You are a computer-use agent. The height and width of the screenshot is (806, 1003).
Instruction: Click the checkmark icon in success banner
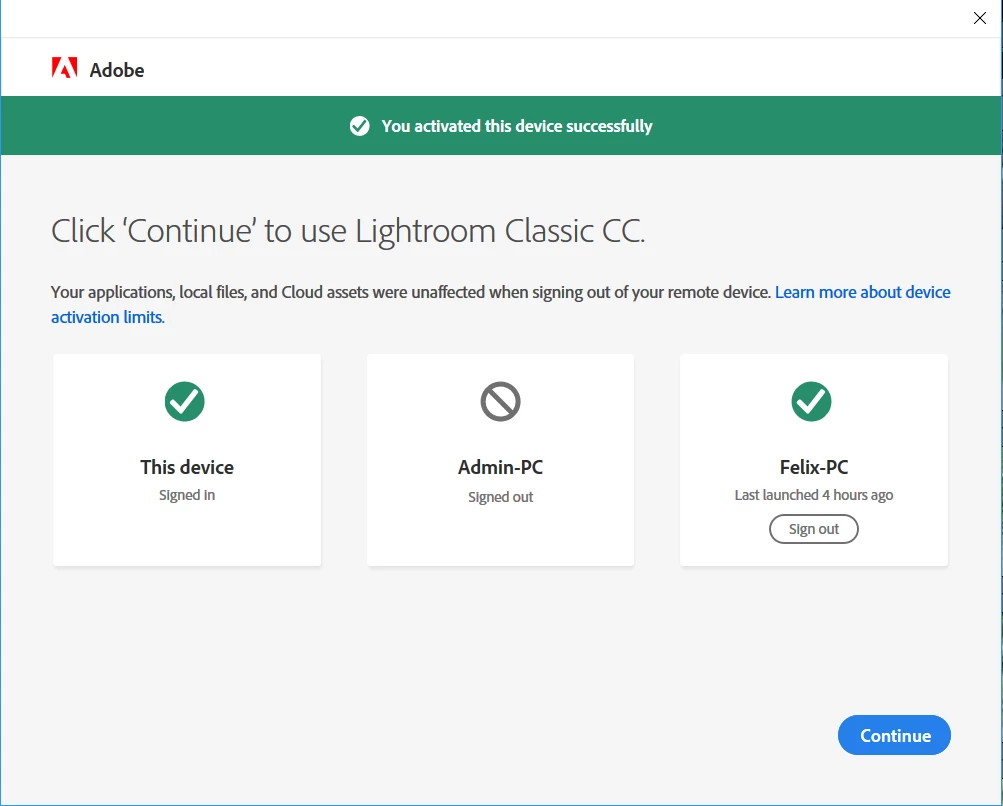click(x=359, y=126)
